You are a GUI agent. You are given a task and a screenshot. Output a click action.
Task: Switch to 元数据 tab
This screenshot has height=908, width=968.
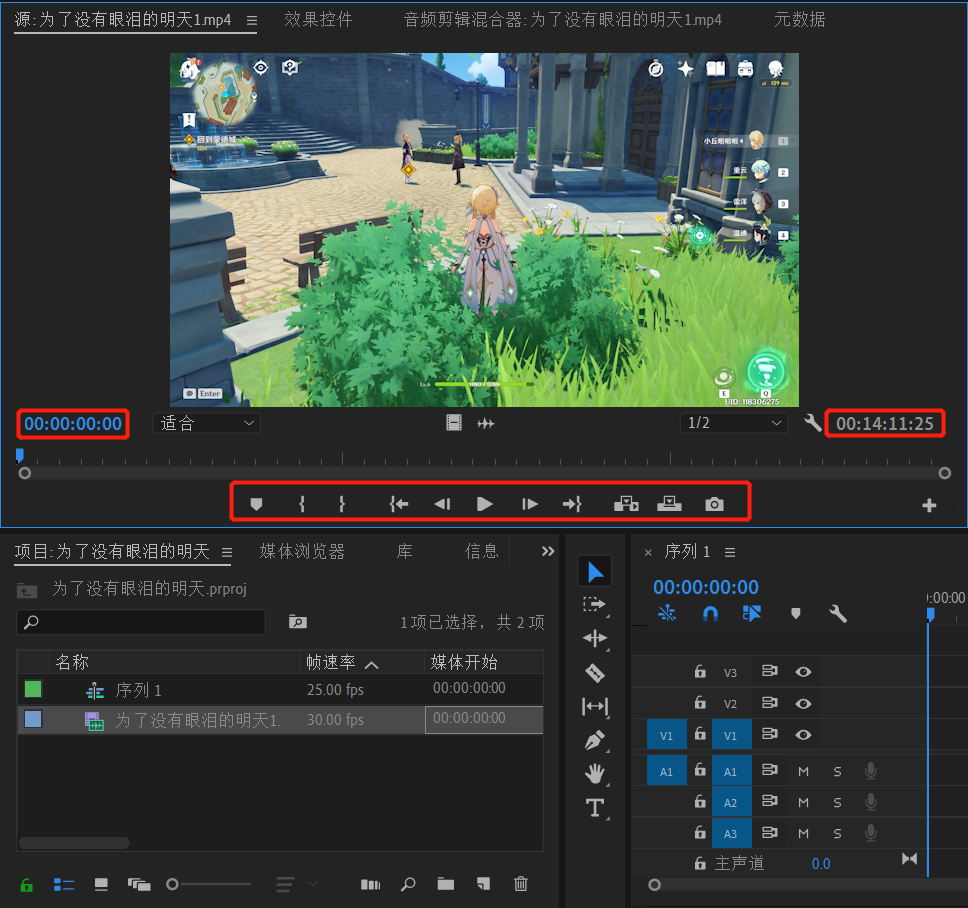[799, 20]
